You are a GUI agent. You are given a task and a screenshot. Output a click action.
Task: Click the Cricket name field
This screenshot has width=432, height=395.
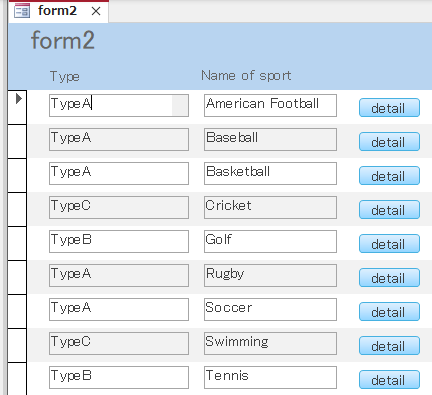[270, 207]
